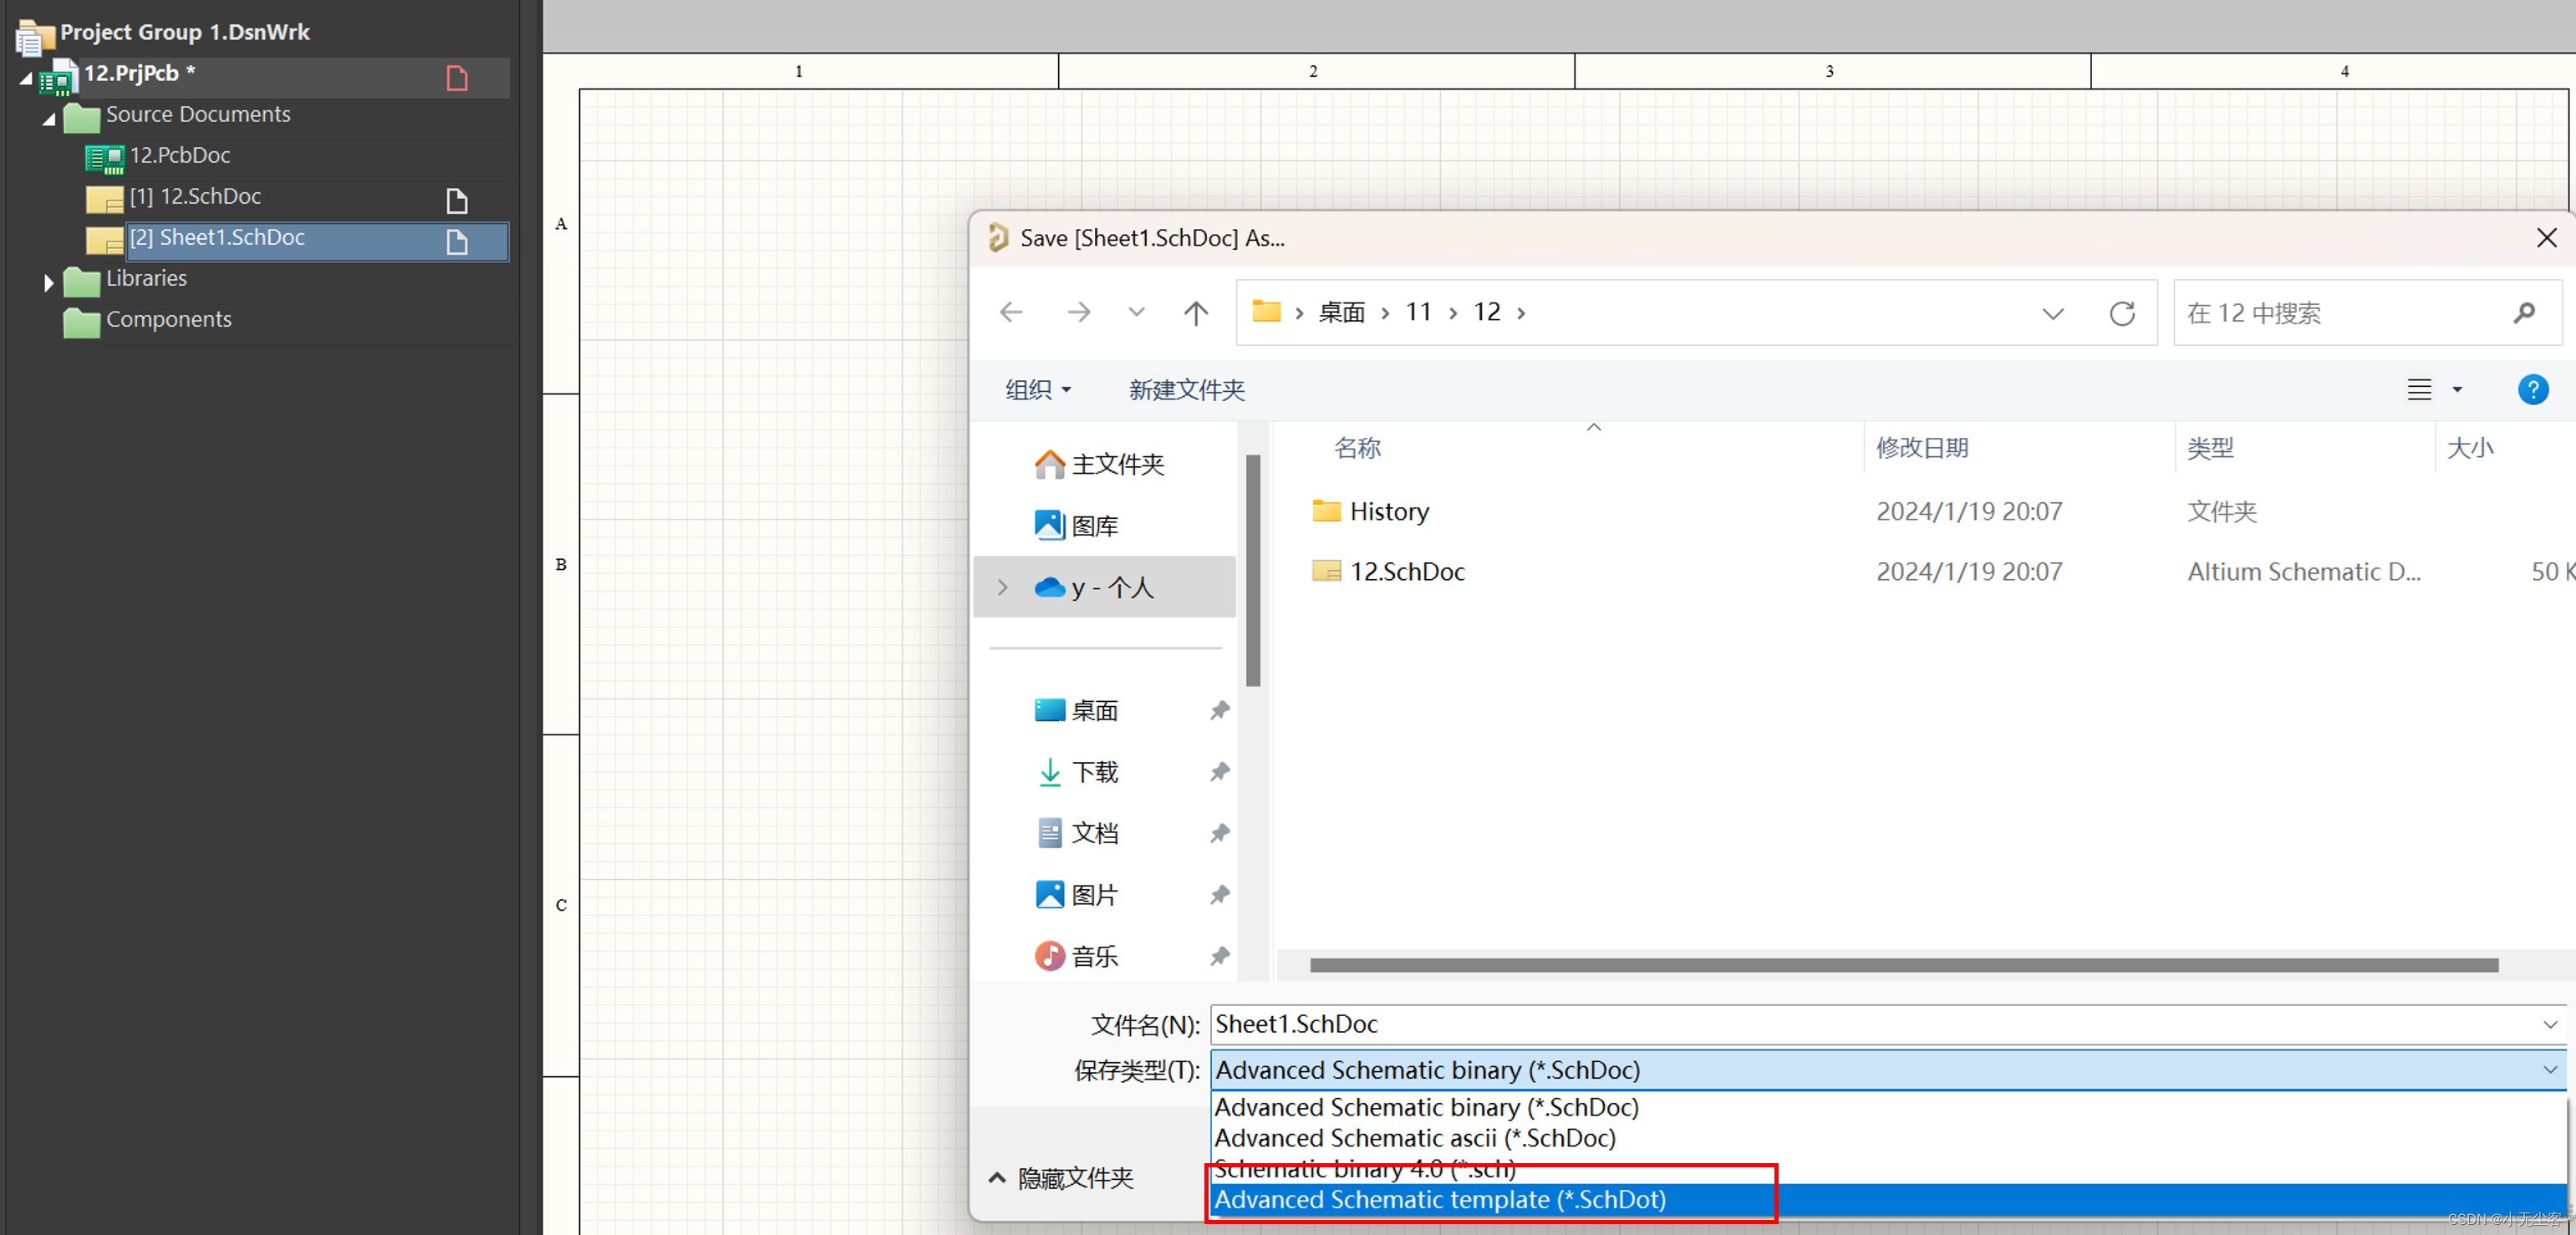
Task: Click the 新建文件夹 button
Action: [1186, 389]
